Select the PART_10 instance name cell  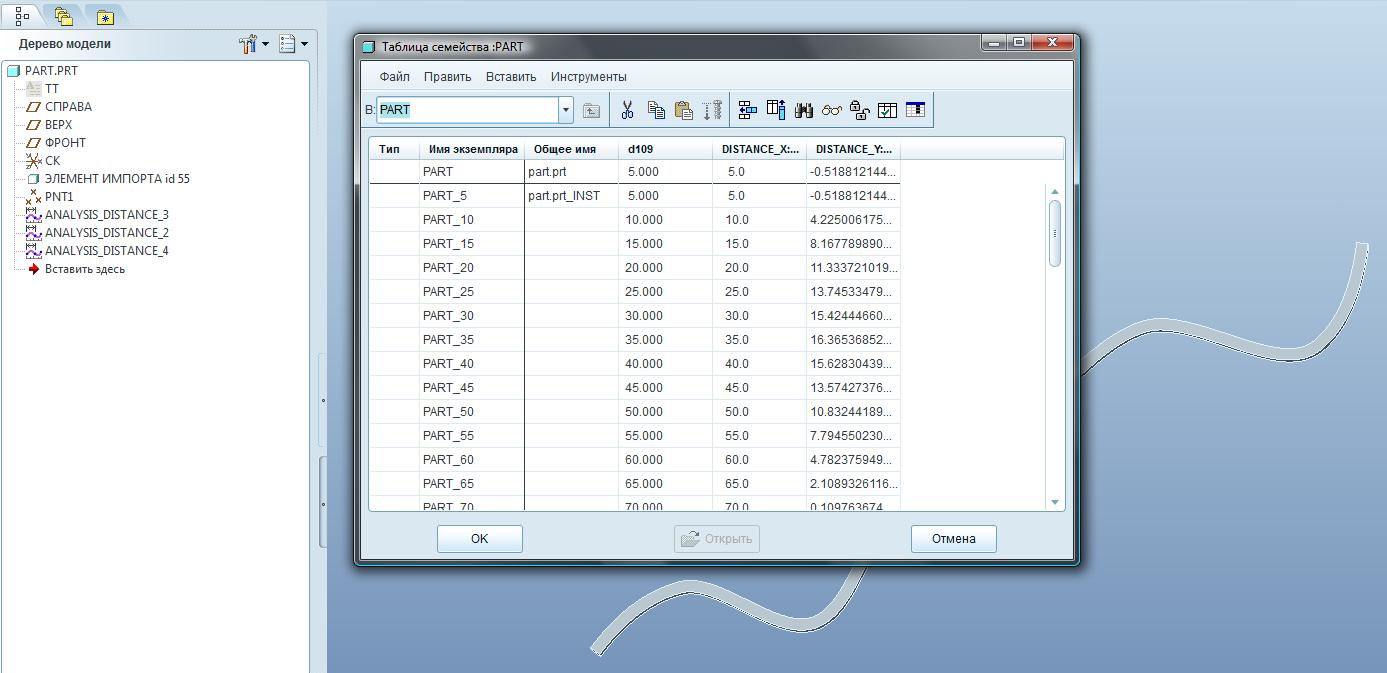472,220
